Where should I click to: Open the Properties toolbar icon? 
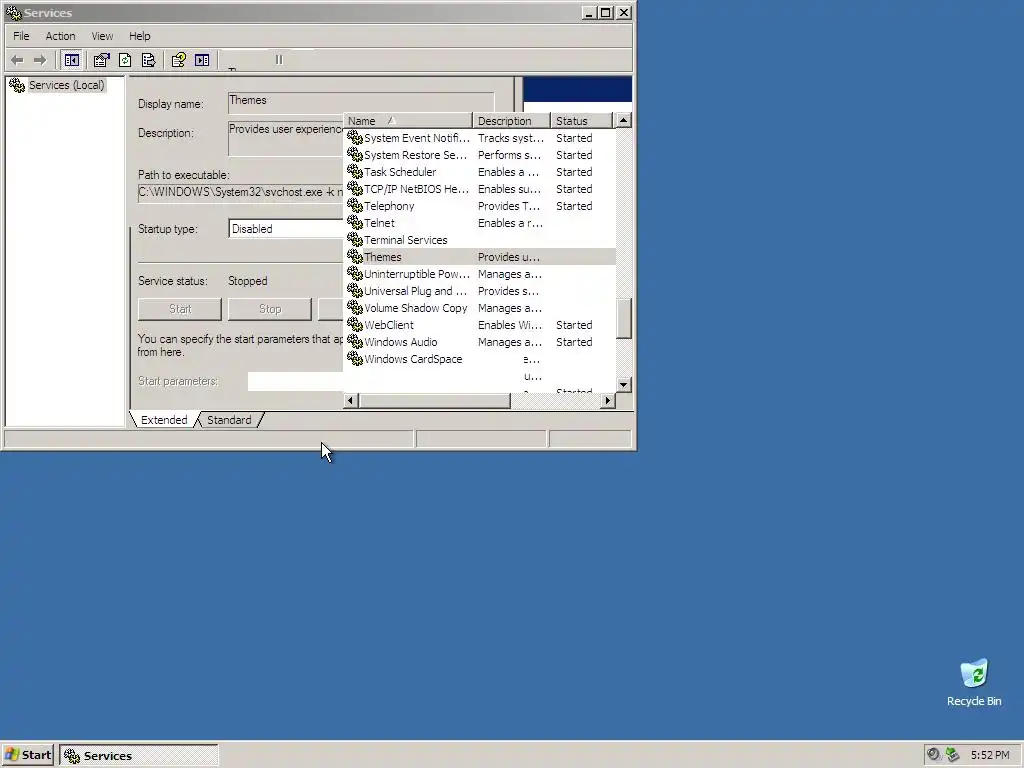[101, 60]
